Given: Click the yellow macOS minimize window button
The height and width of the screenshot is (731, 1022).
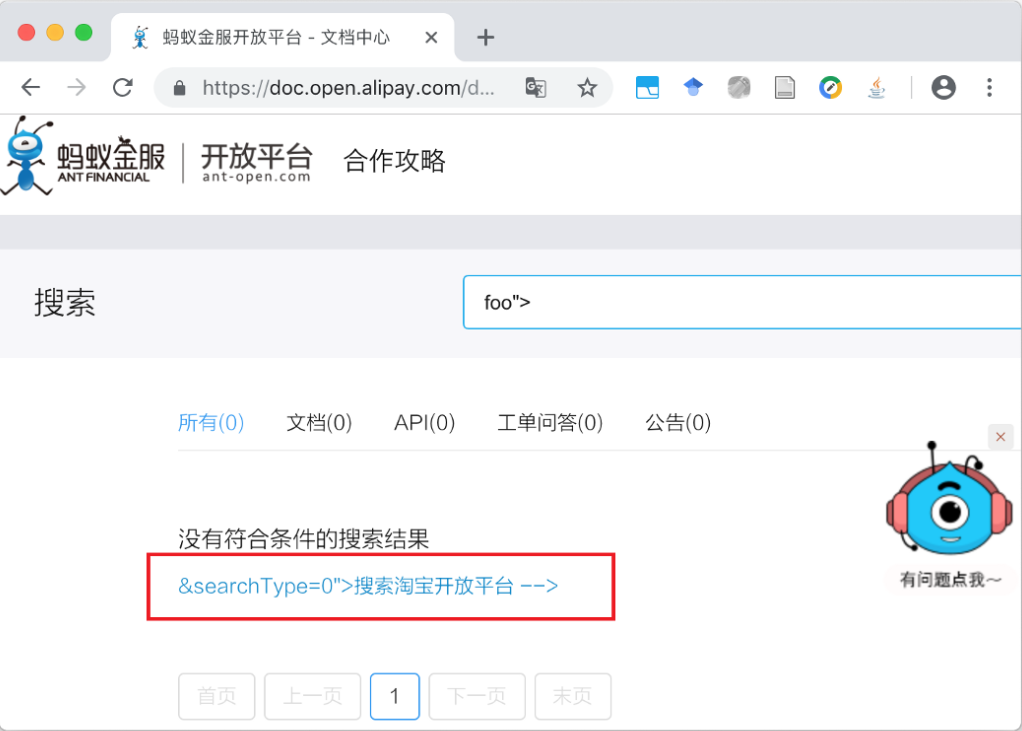Looking at the screenshot, I should click(x=55, y=33).
